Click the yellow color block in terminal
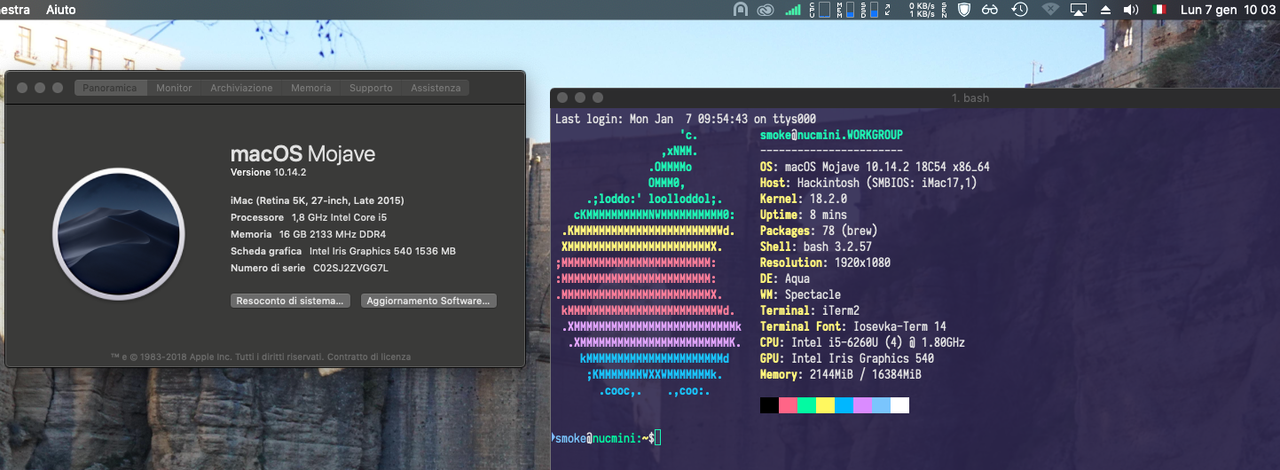Viewport: 1280px width, 470px height. tap(825, 405)
